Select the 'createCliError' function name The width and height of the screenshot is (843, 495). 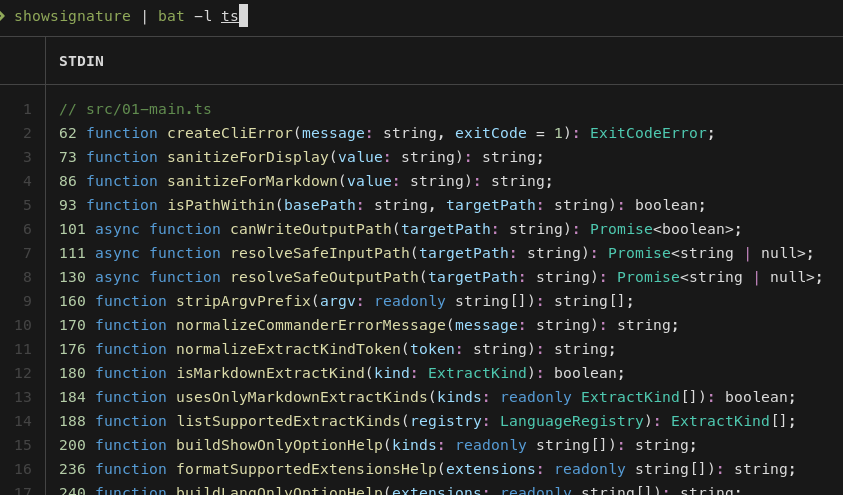pos(230,133)
